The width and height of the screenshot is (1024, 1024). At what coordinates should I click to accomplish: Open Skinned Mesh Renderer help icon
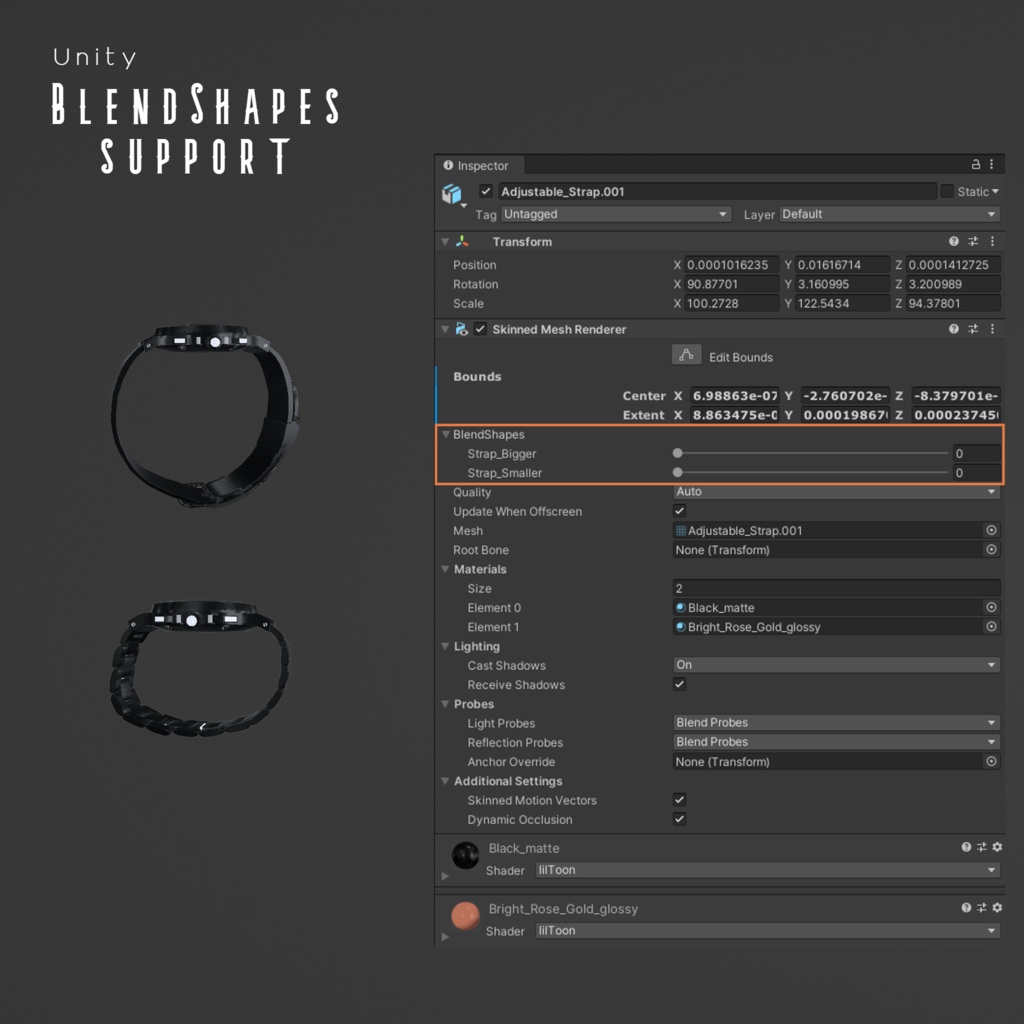click(x=953, y=329)
